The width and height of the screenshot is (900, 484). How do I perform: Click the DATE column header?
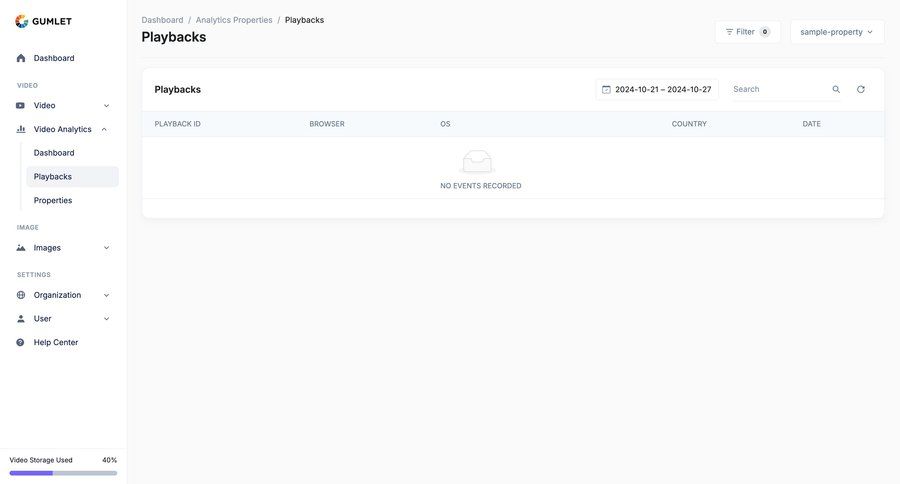click(812, 124)
